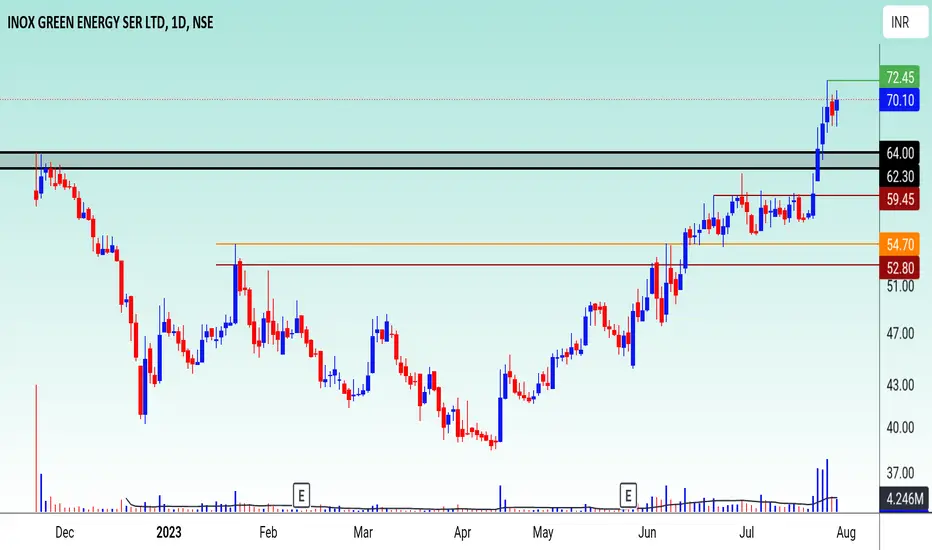Click the 64.00 price level label

pyautogui.click(x=900, y=153)
